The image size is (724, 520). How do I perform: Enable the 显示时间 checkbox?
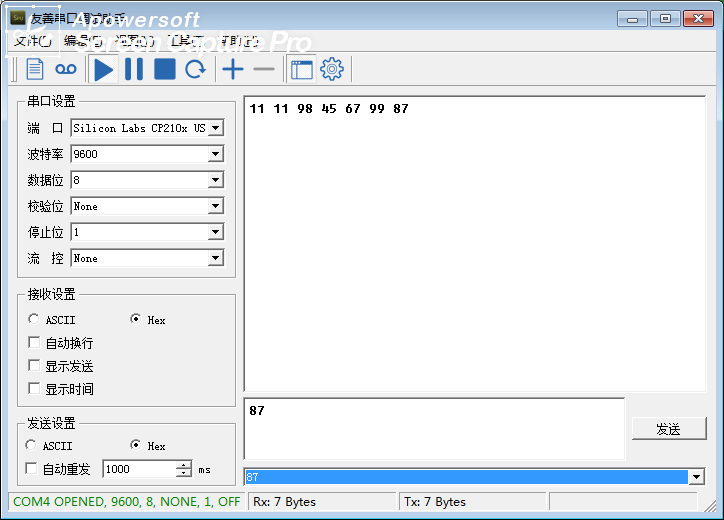tap(34, 388)
